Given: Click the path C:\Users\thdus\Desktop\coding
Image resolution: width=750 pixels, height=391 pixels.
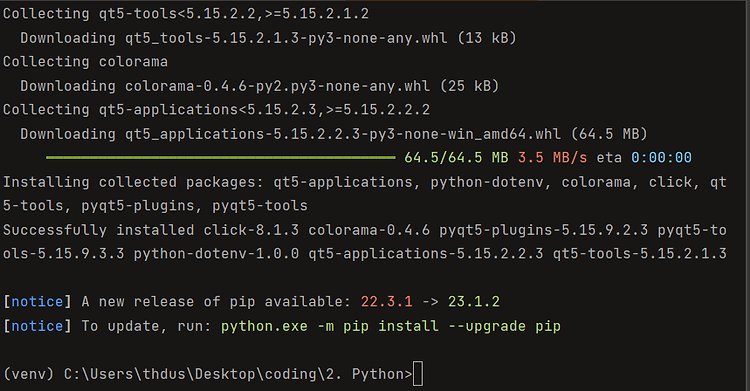Looking at the screenshot, I should (190, 374).
